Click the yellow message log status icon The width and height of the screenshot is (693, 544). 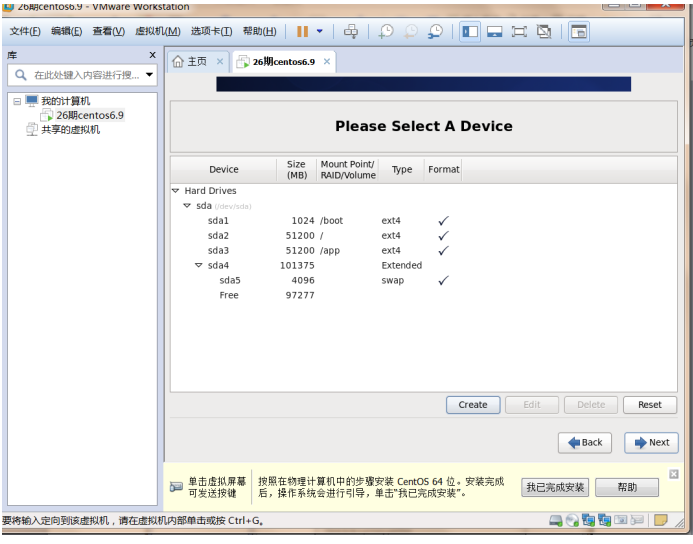[660, 520]
